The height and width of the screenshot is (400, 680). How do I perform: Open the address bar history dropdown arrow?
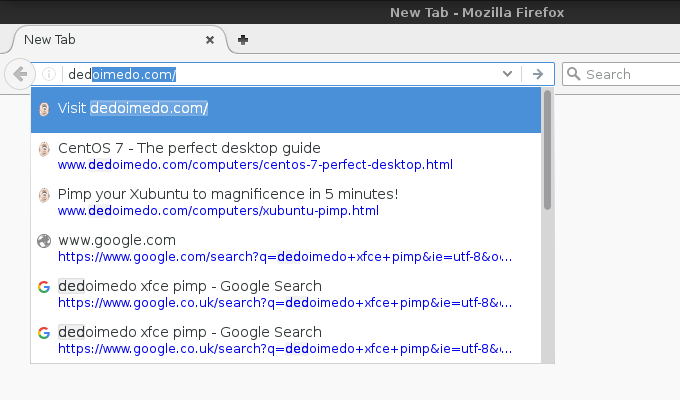point(507,74)
